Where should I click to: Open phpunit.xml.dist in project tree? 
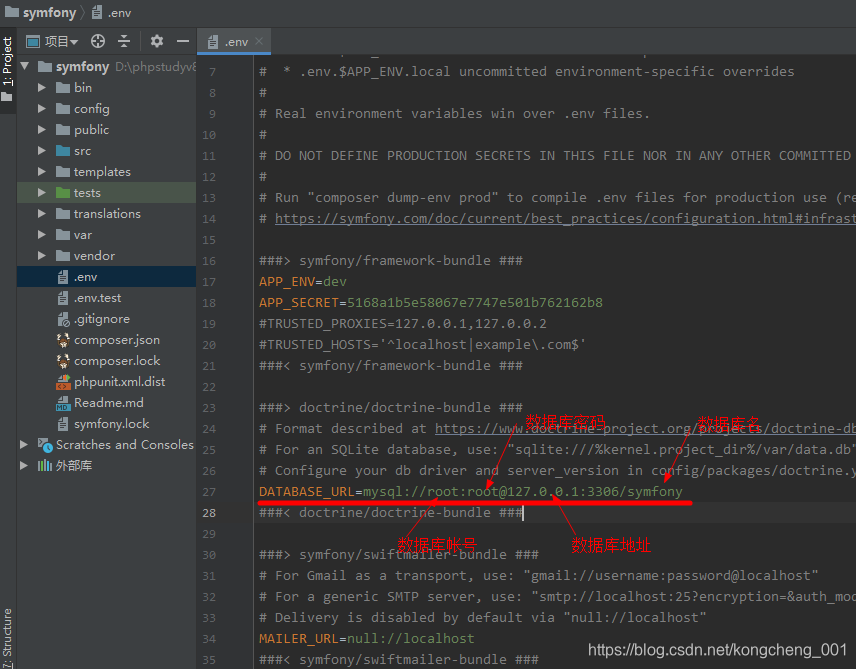click(x=120, y=382)
